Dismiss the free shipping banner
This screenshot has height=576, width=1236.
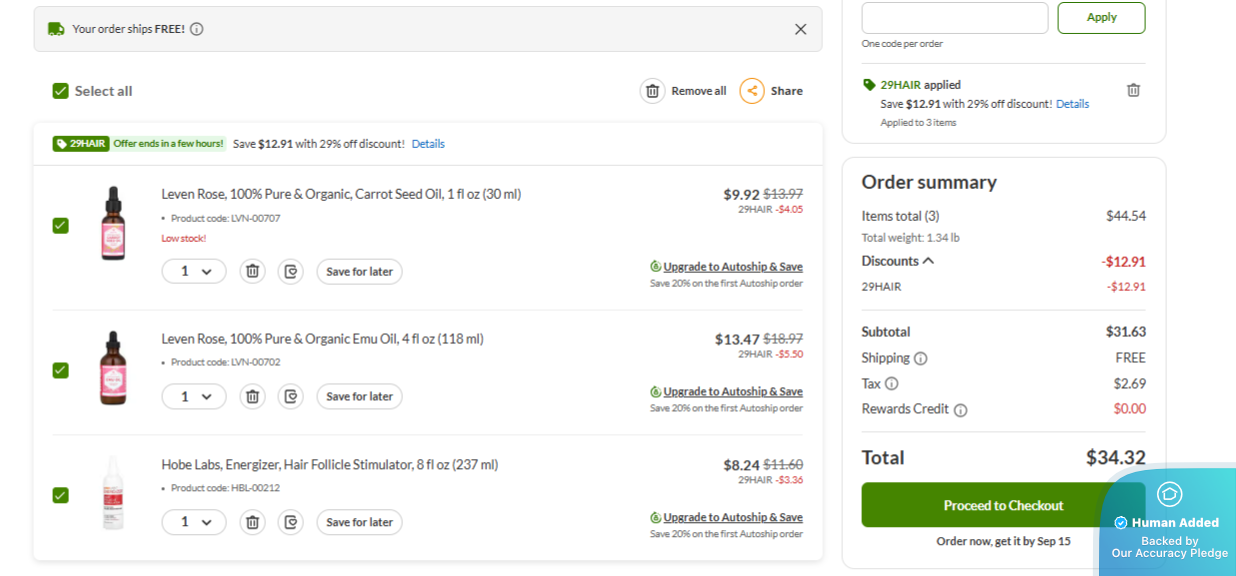click(800, 29)
